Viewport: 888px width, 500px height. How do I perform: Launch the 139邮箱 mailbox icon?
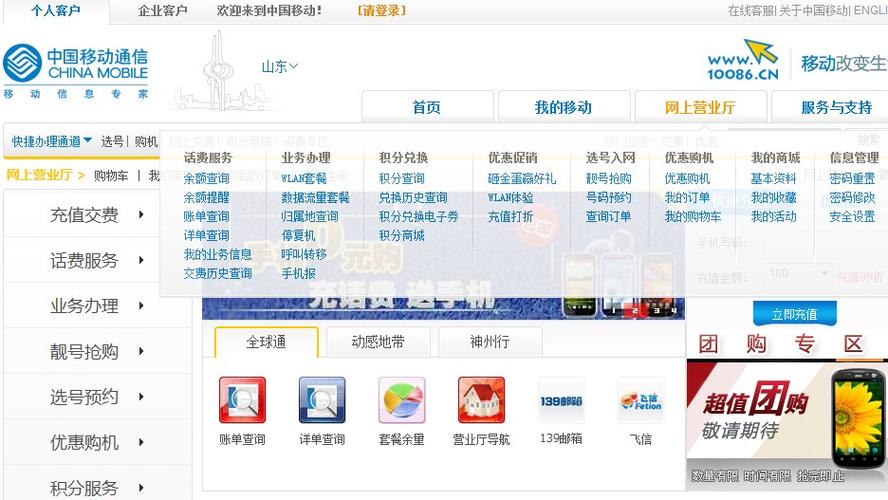point(561,400)
